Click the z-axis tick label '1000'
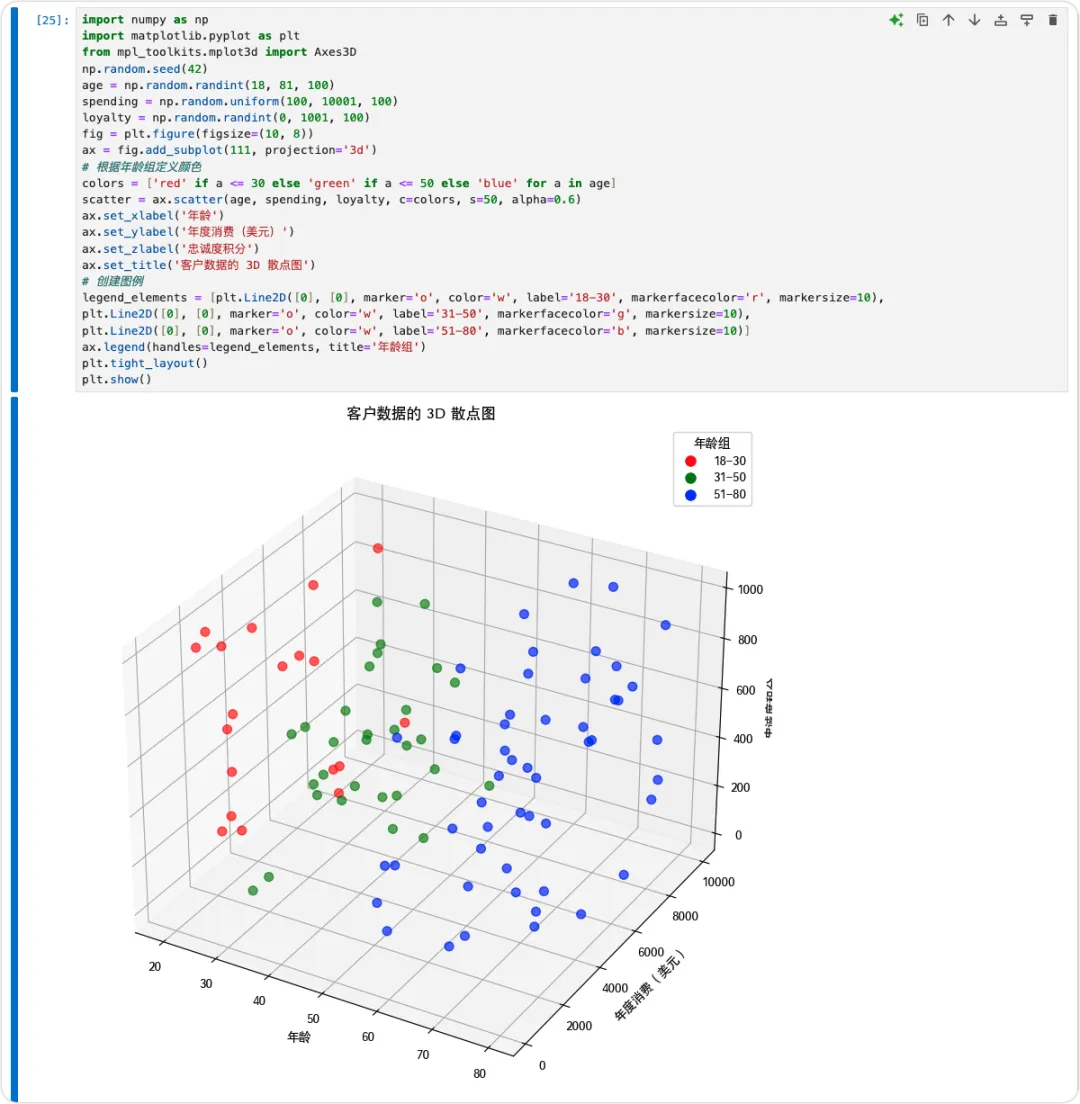 (x=750, y=589)
